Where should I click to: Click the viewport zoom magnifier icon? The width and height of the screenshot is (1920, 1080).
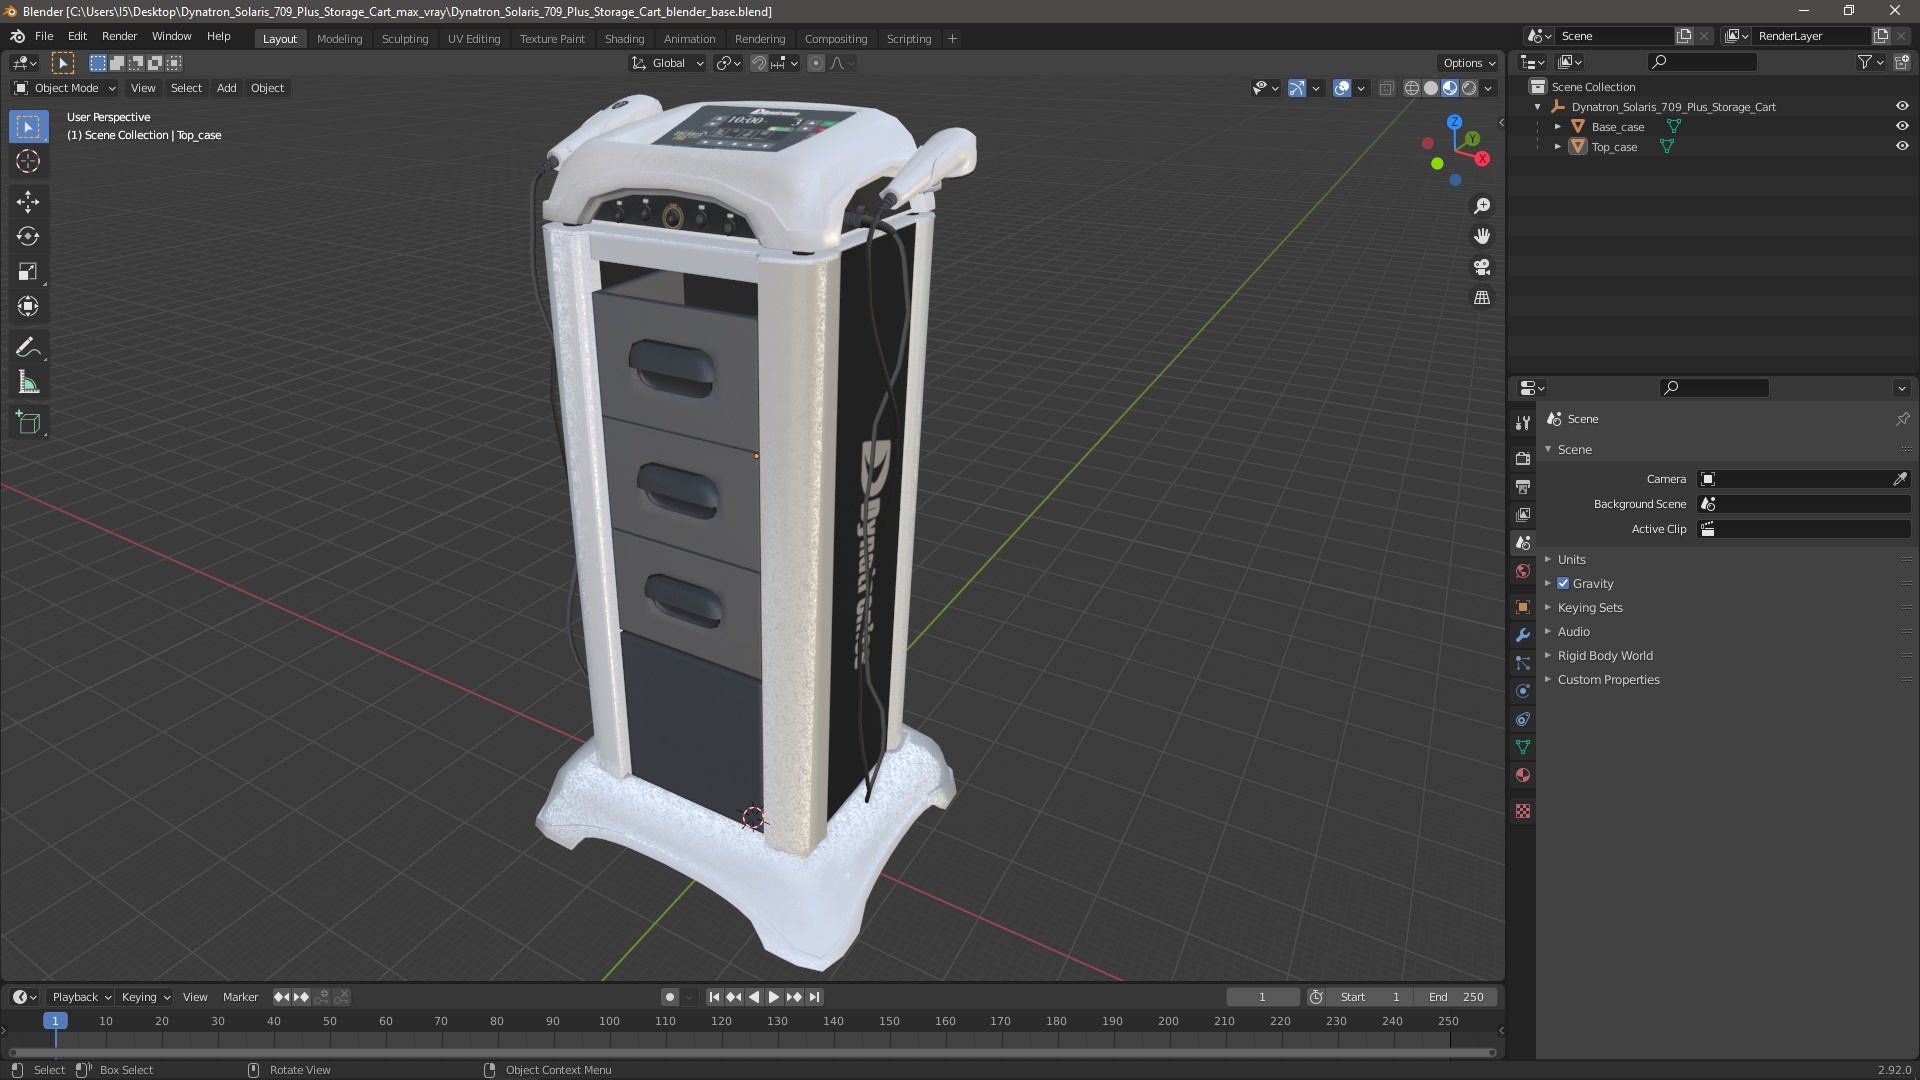[x=1482, y=206]
